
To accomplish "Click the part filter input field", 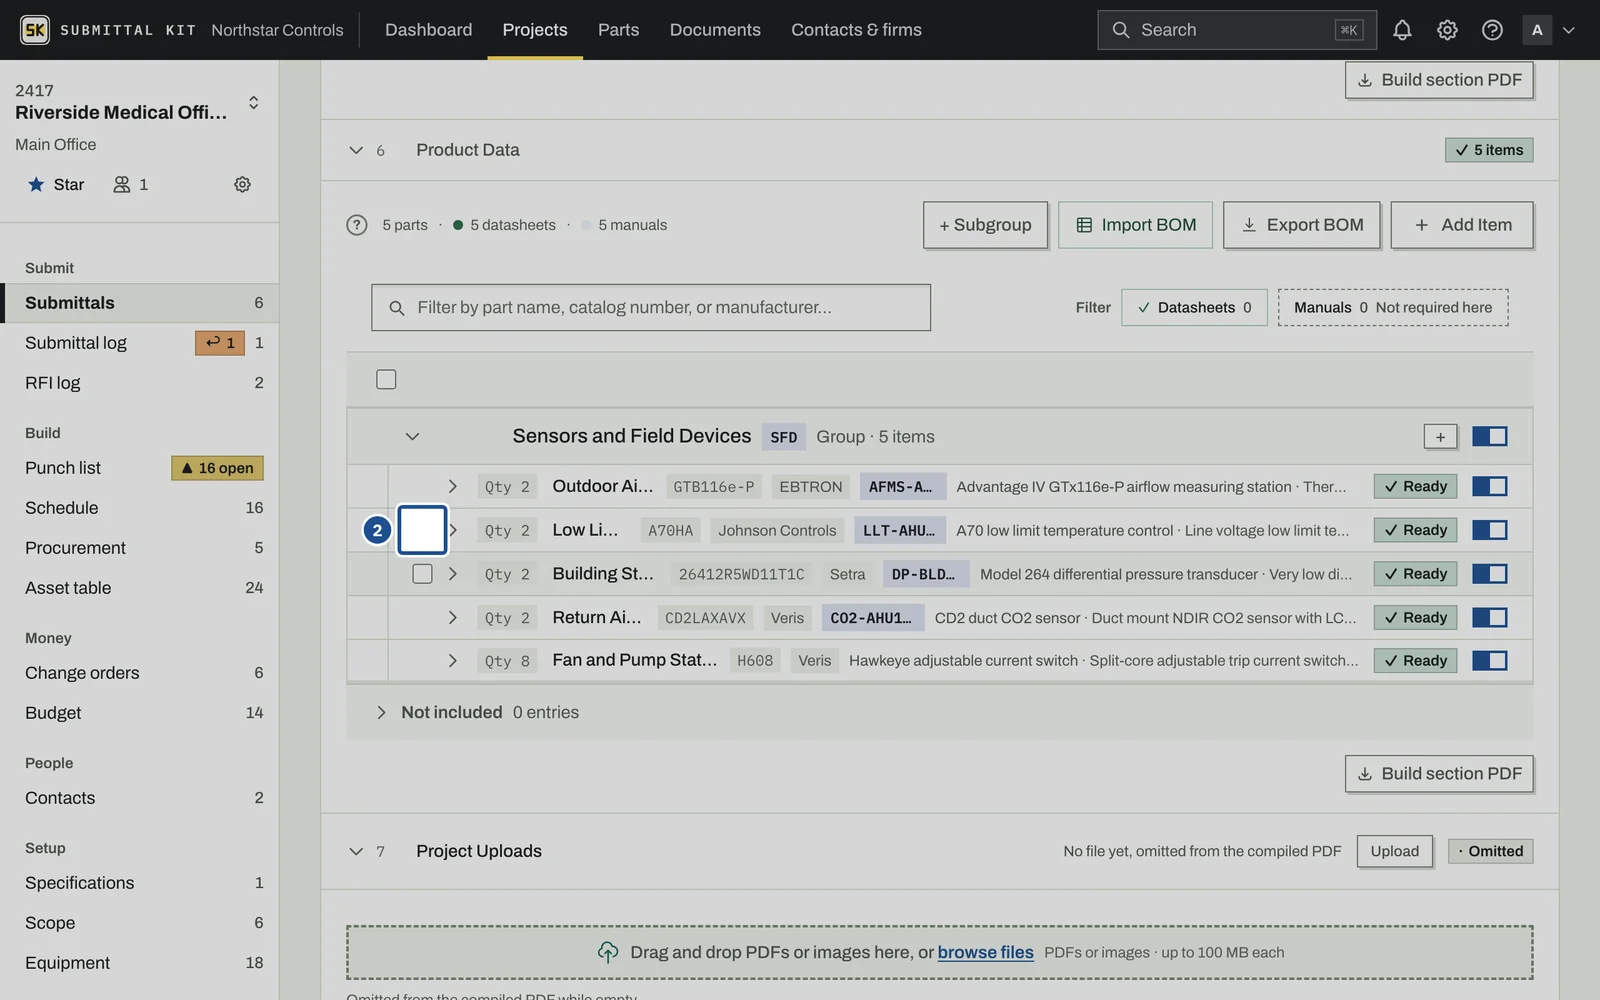I will click(651, 307).
